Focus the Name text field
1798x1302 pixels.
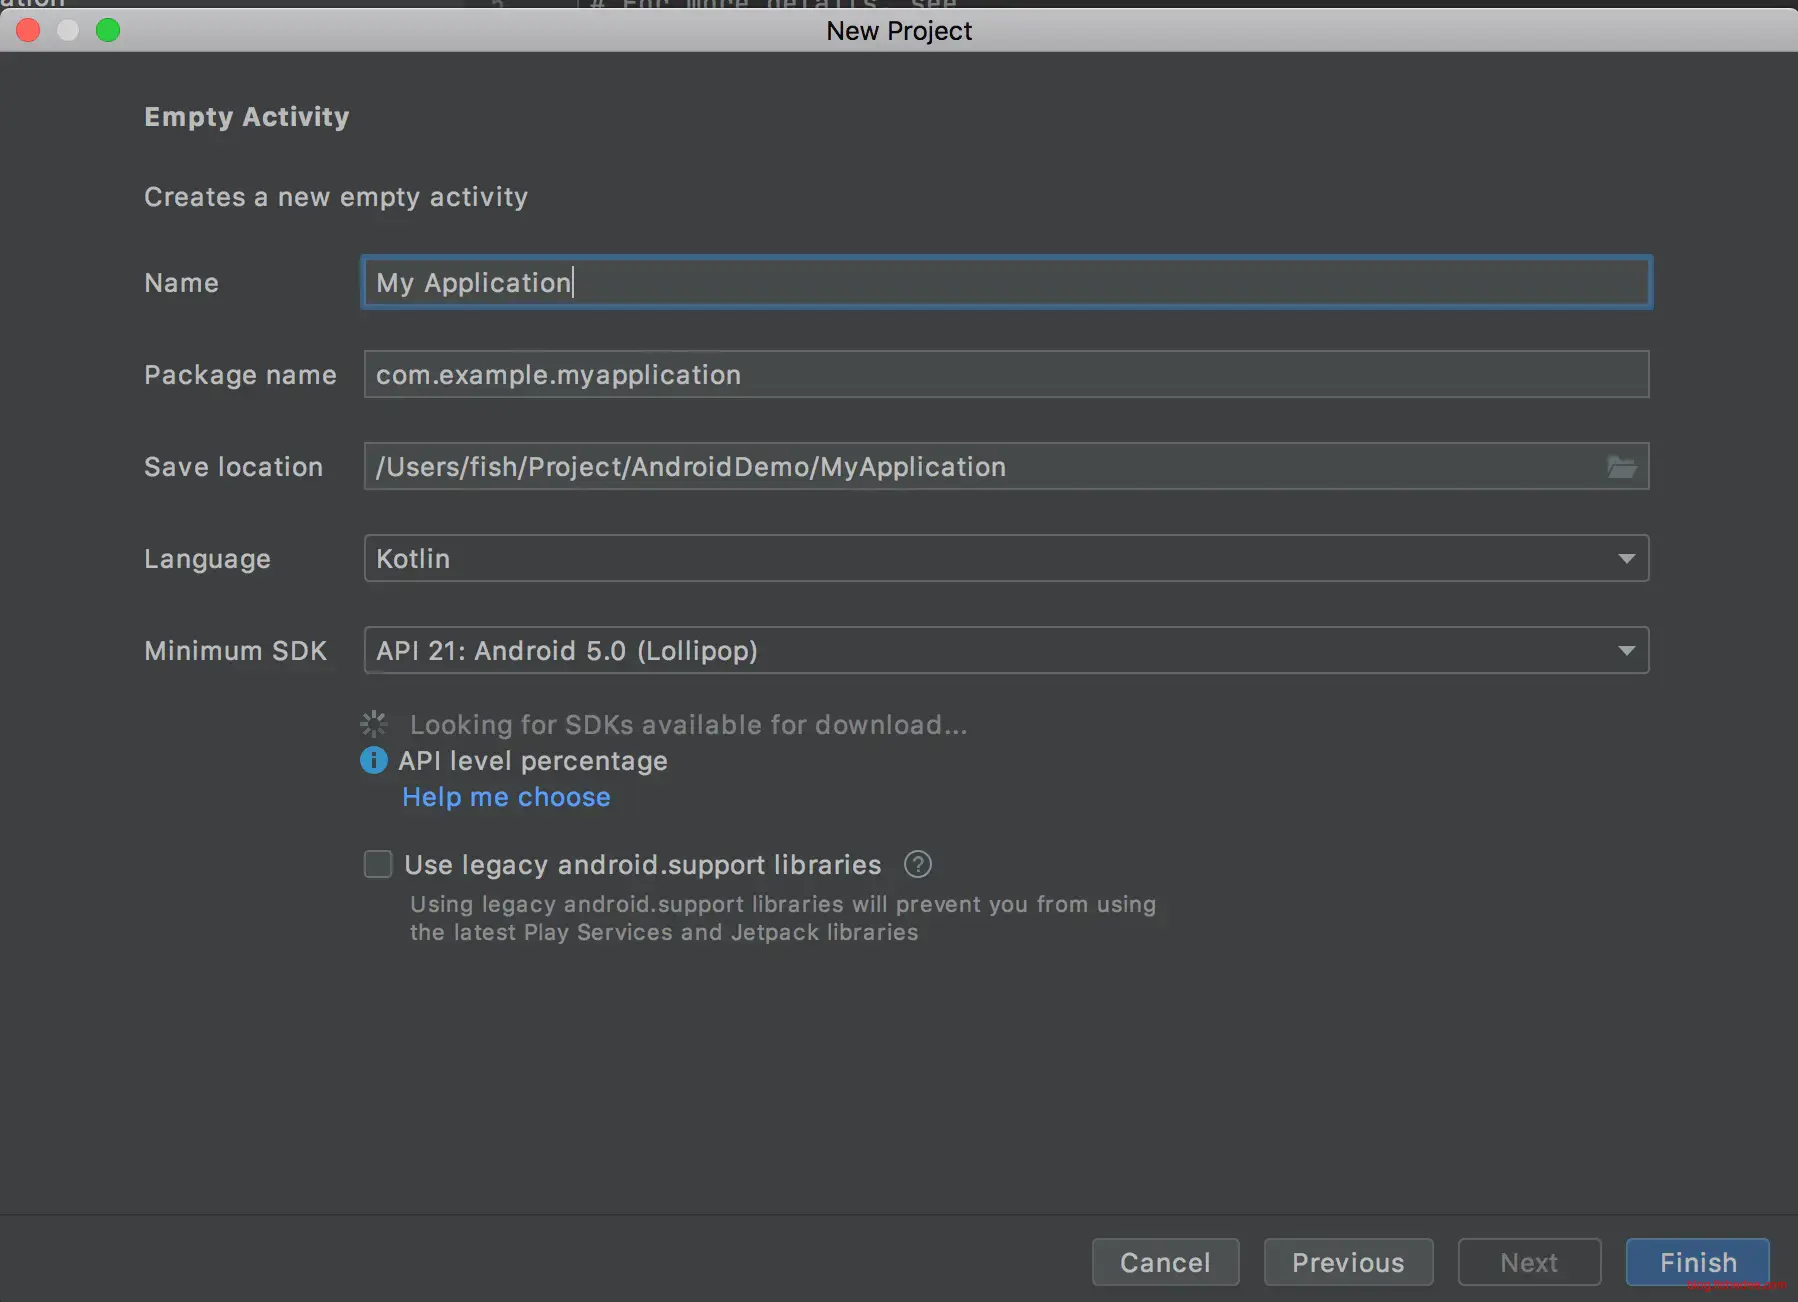[x=1005, y=283]
